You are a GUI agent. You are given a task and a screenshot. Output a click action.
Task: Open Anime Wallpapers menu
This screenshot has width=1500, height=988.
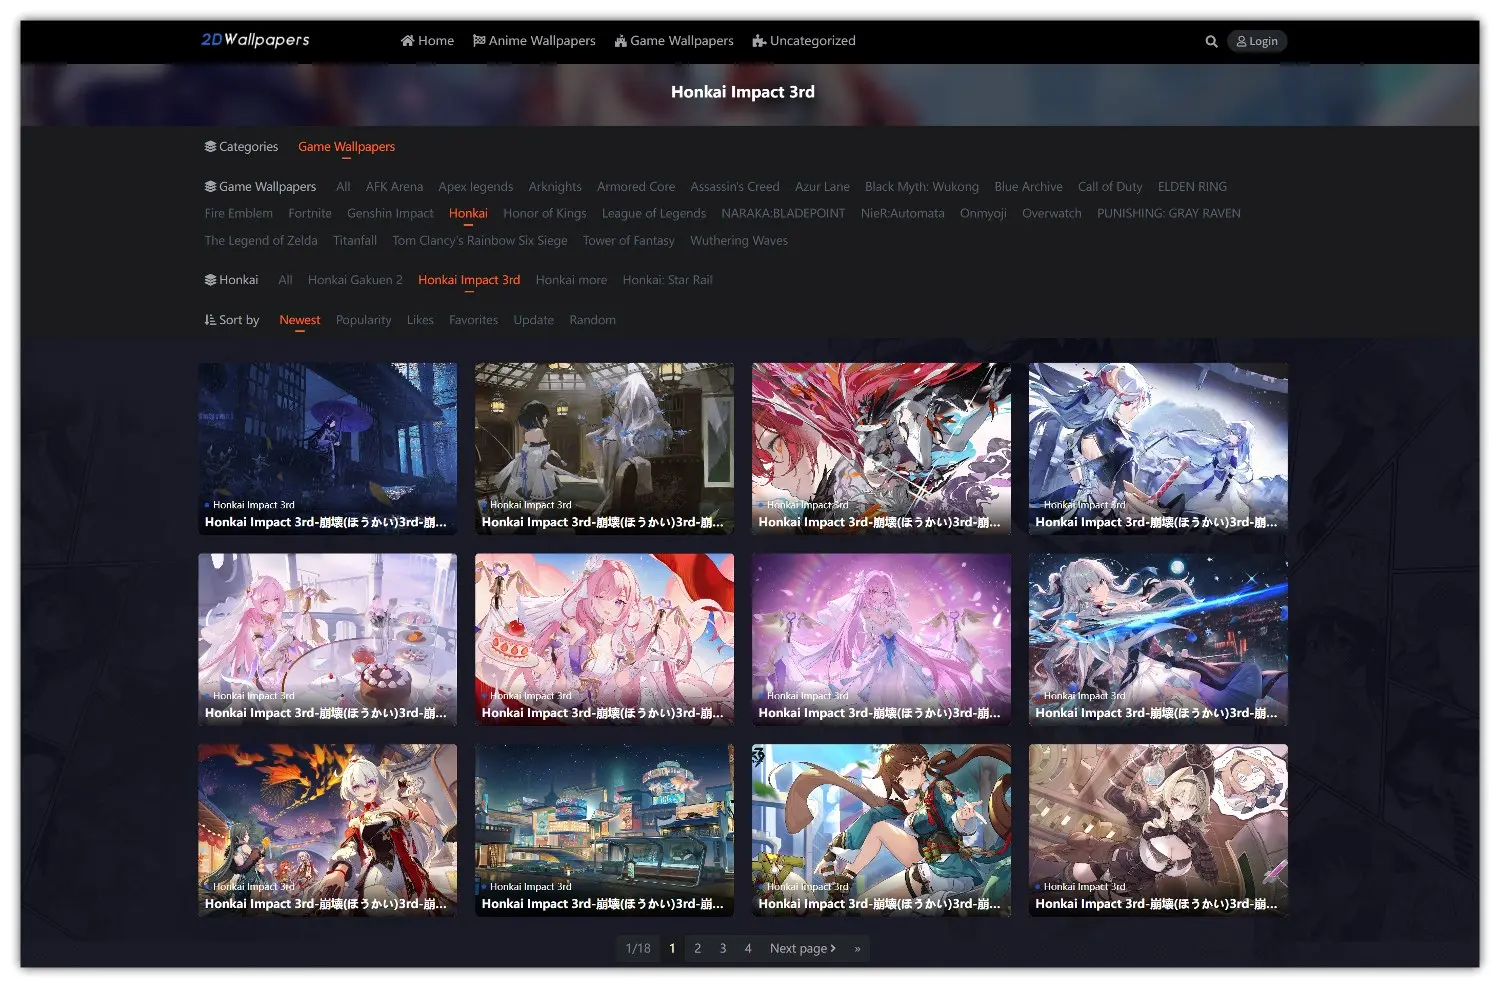534,41
